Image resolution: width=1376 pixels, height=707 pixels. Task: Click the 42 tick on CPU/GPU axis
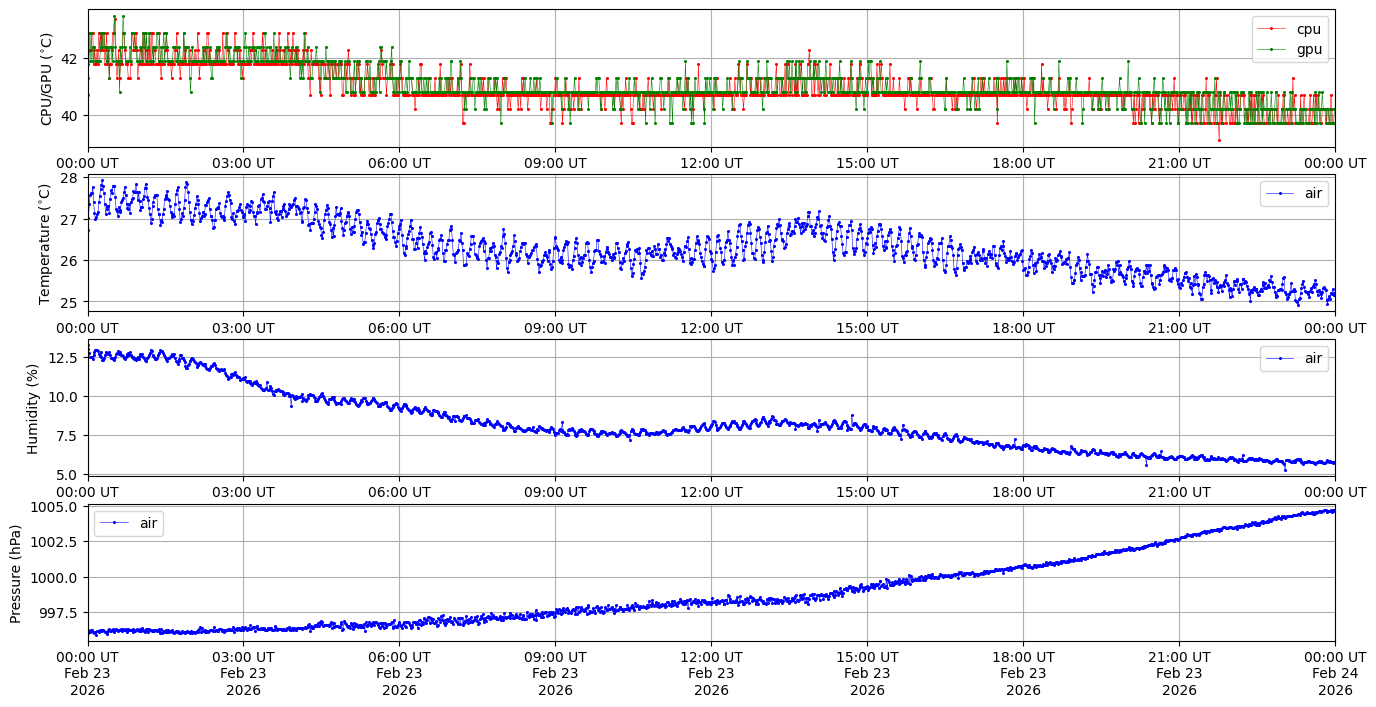click(x=69, y=59)
